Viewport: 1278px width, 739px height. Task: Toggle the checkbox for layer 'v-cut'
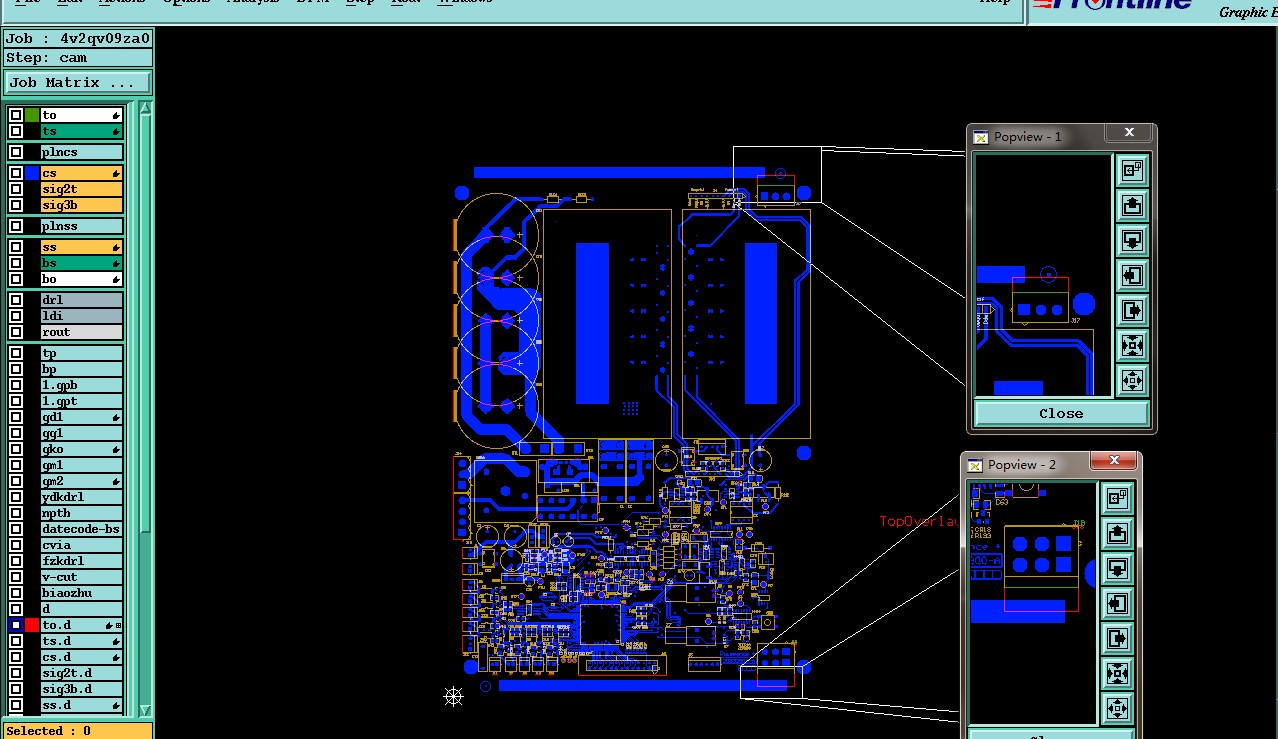[x=16, y=577]
